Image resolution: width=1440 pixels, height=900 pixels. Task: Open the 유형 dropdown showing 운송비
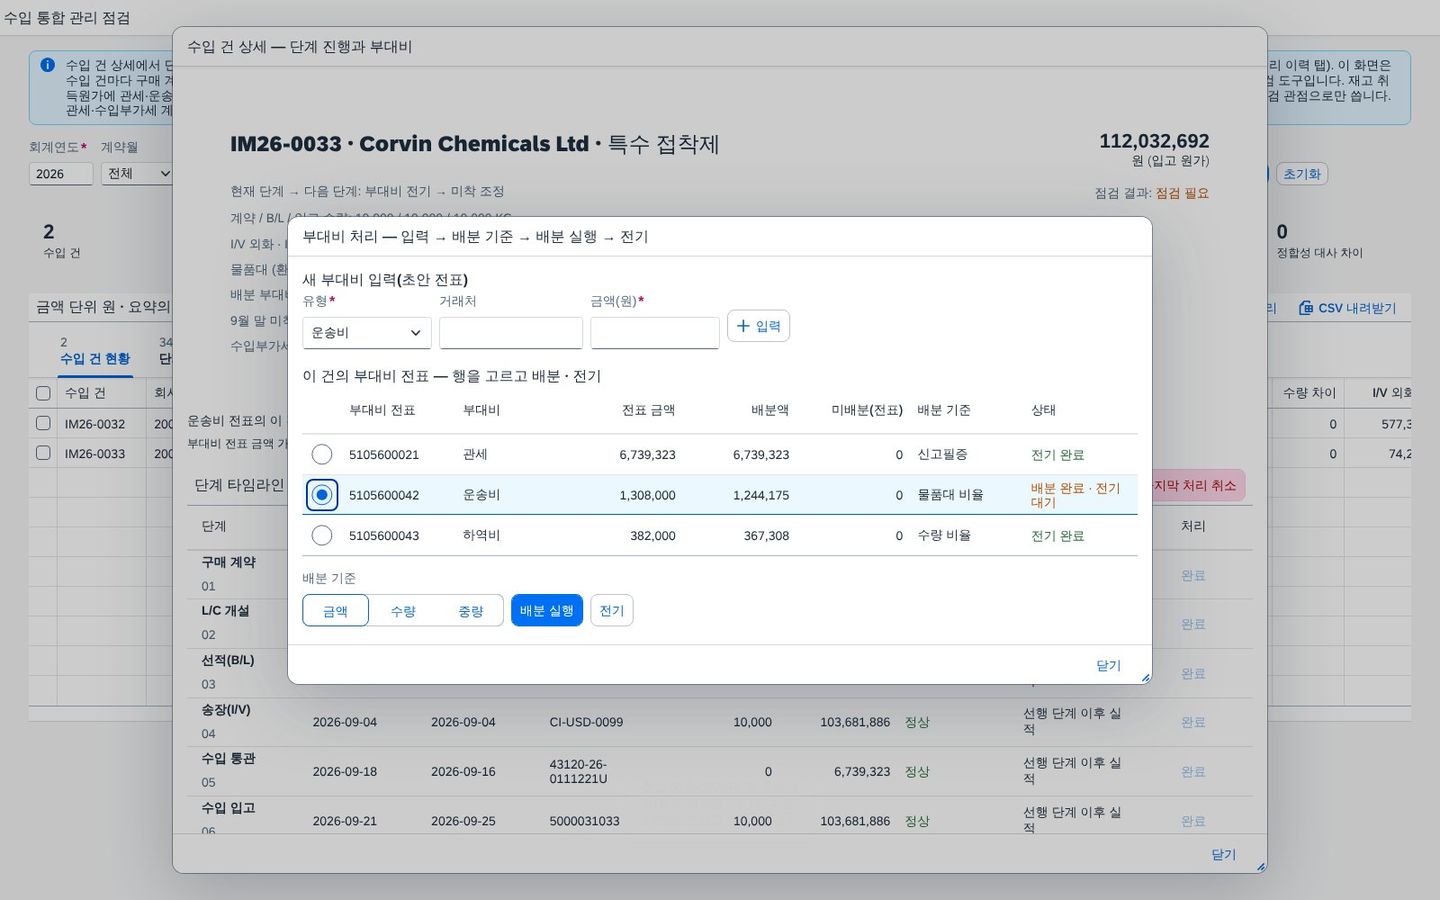click(367, 333)
